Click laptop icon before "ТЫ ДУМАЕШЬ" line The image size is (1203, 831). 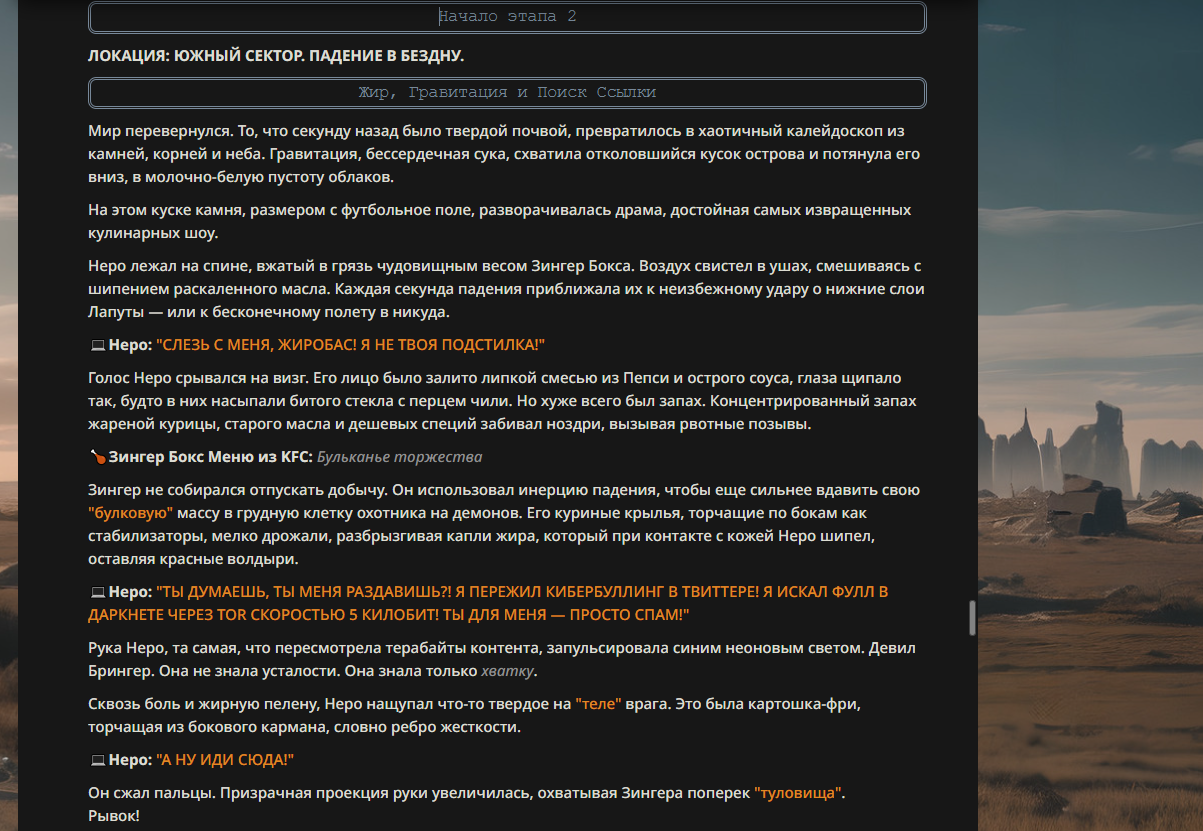coord(97,592)
